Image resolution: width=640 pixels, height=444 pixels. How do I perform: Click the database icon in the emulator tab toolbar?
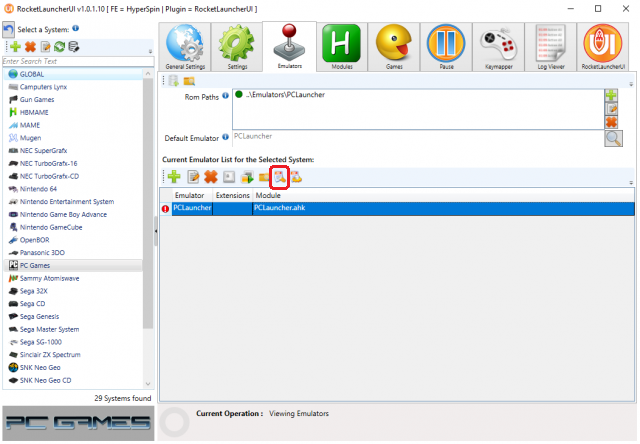174,81
